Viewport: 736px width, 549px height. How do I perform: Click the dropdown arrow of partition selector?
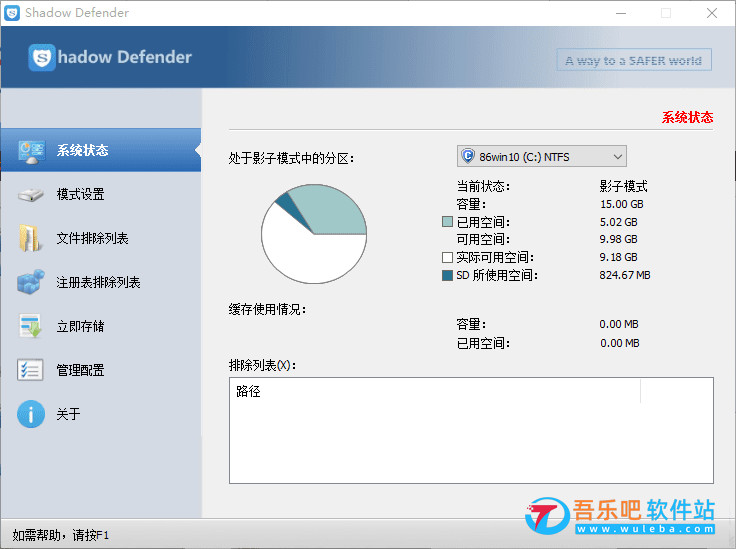(x=618, y=157)
